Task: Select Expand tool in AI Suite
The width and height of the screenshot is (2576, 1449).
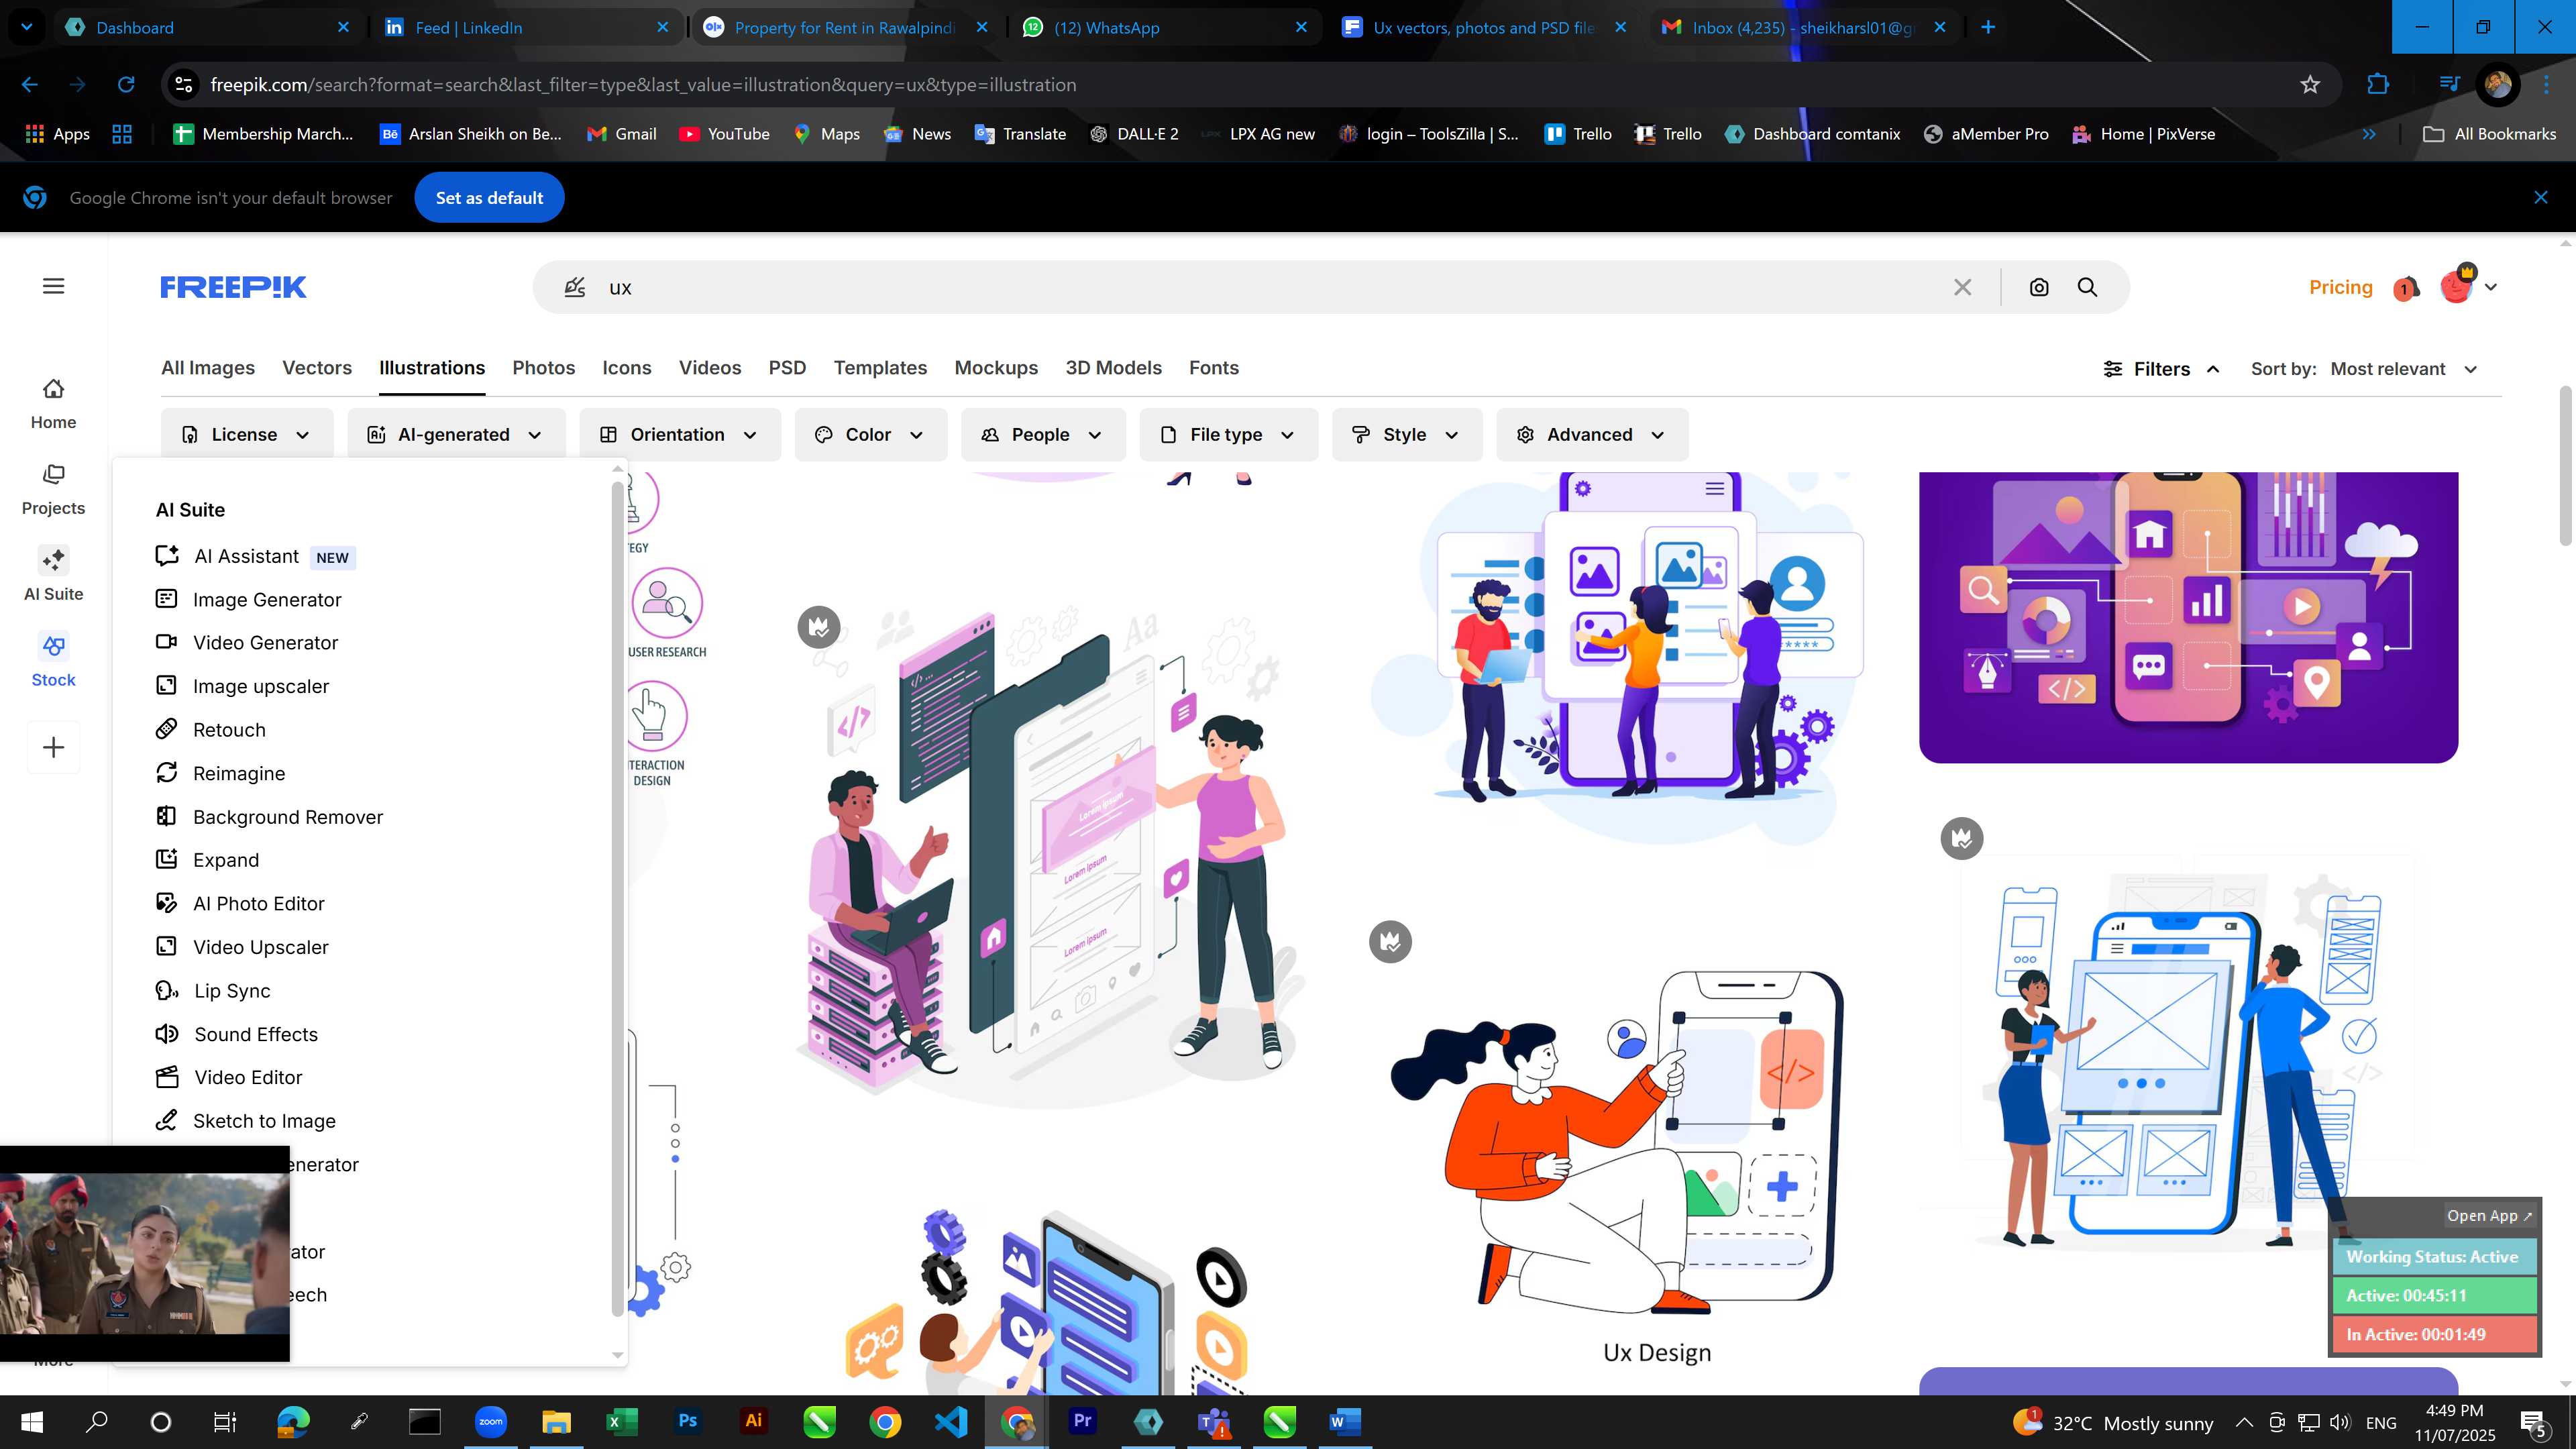Action: pos(207,860)
